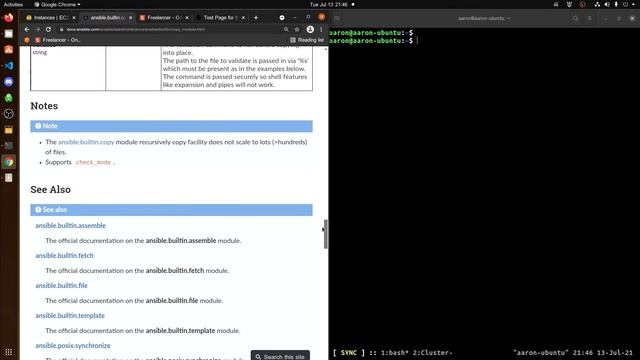640x360 pixels.
Task: Select Google Chrome icon in the dock
Action: tap(9, 162)
